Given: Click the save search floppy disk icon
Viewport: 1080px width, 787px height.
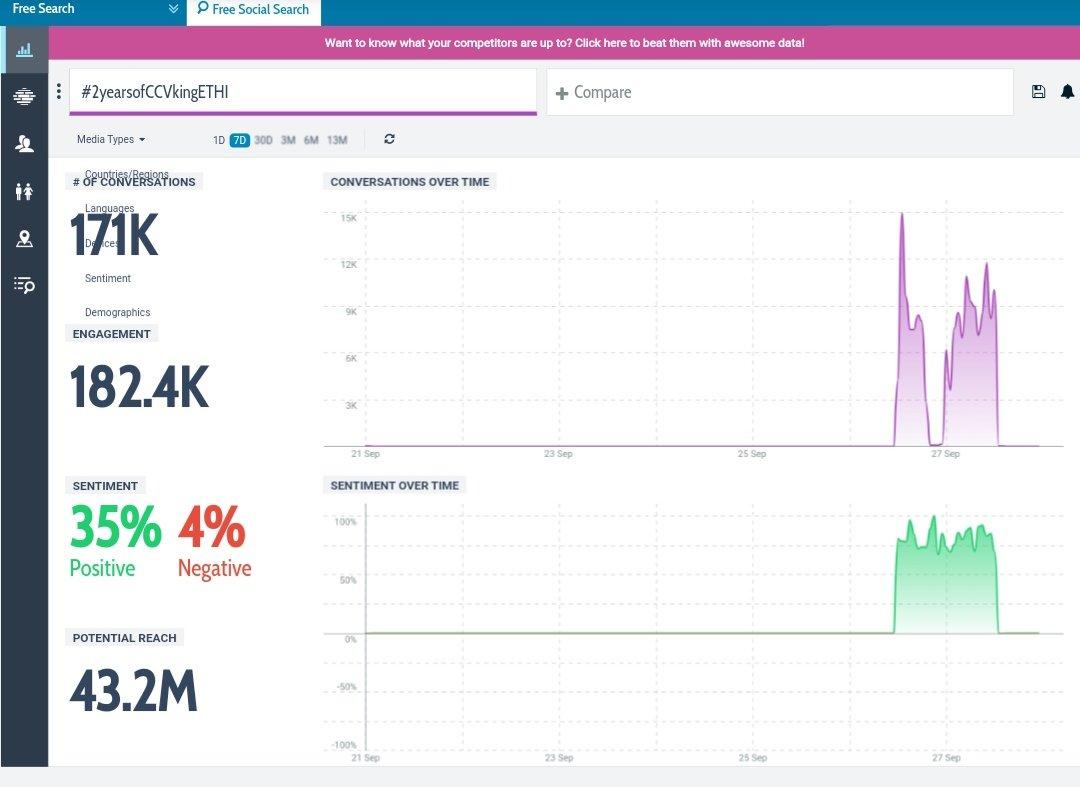Looking at the screenshot, I should (x=1039, y=92).
